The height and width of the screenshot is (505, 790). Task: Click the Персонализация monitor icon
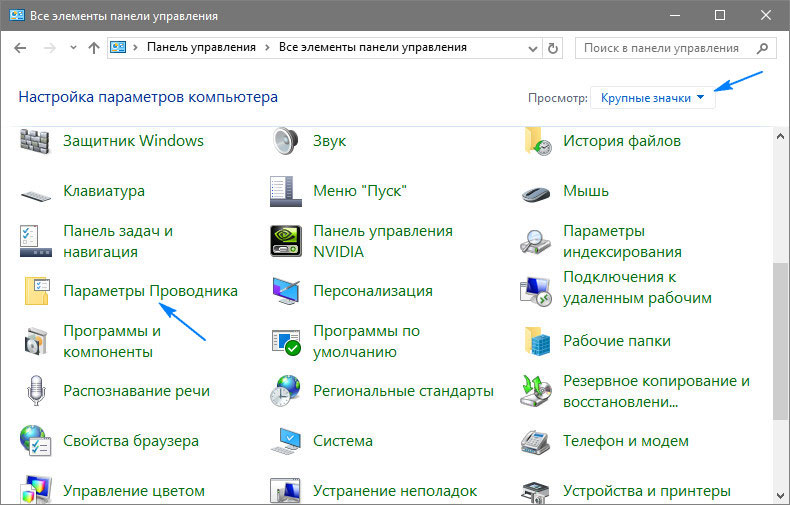[286, 291]
